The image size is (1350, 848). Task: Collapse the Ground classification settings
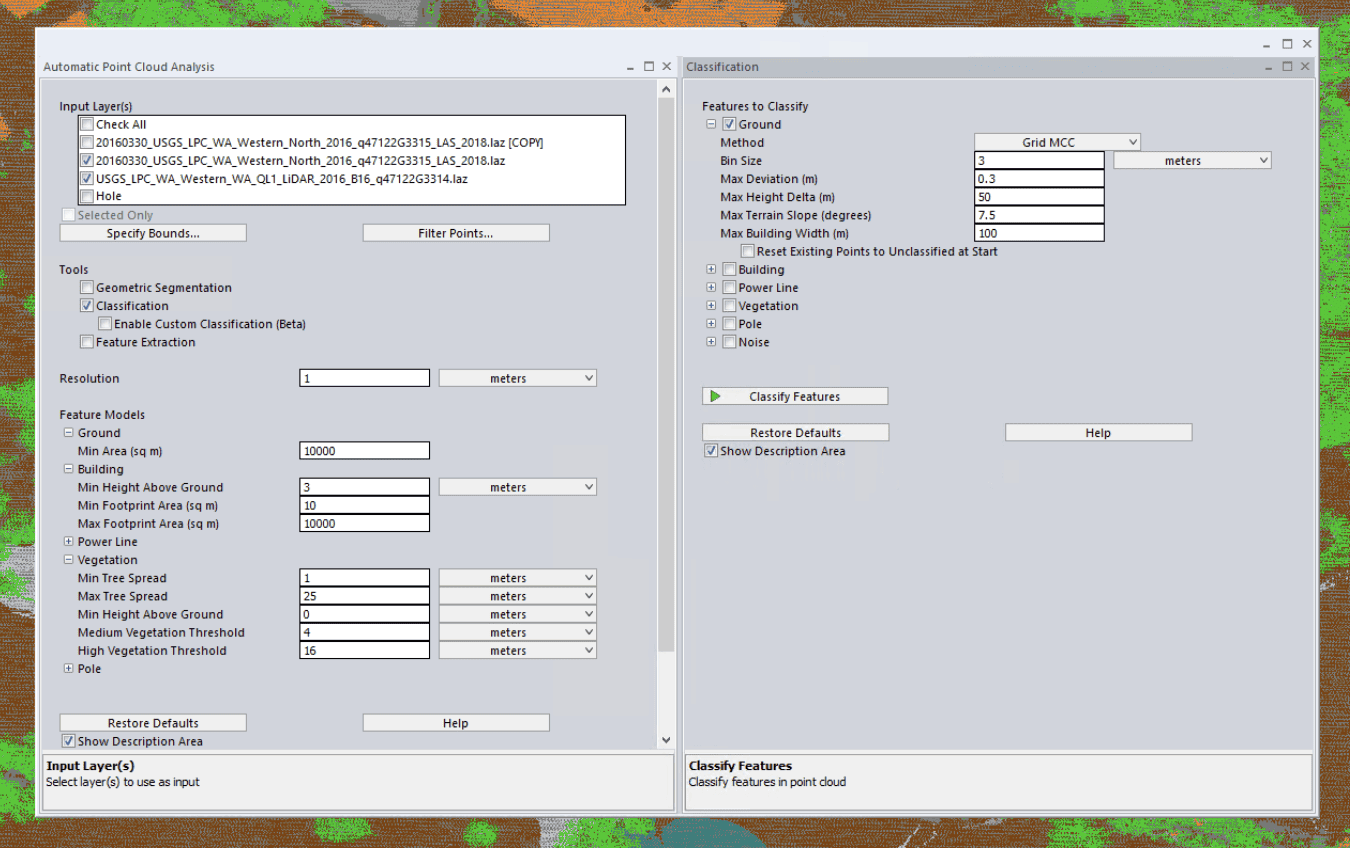(x=711, y=124)
